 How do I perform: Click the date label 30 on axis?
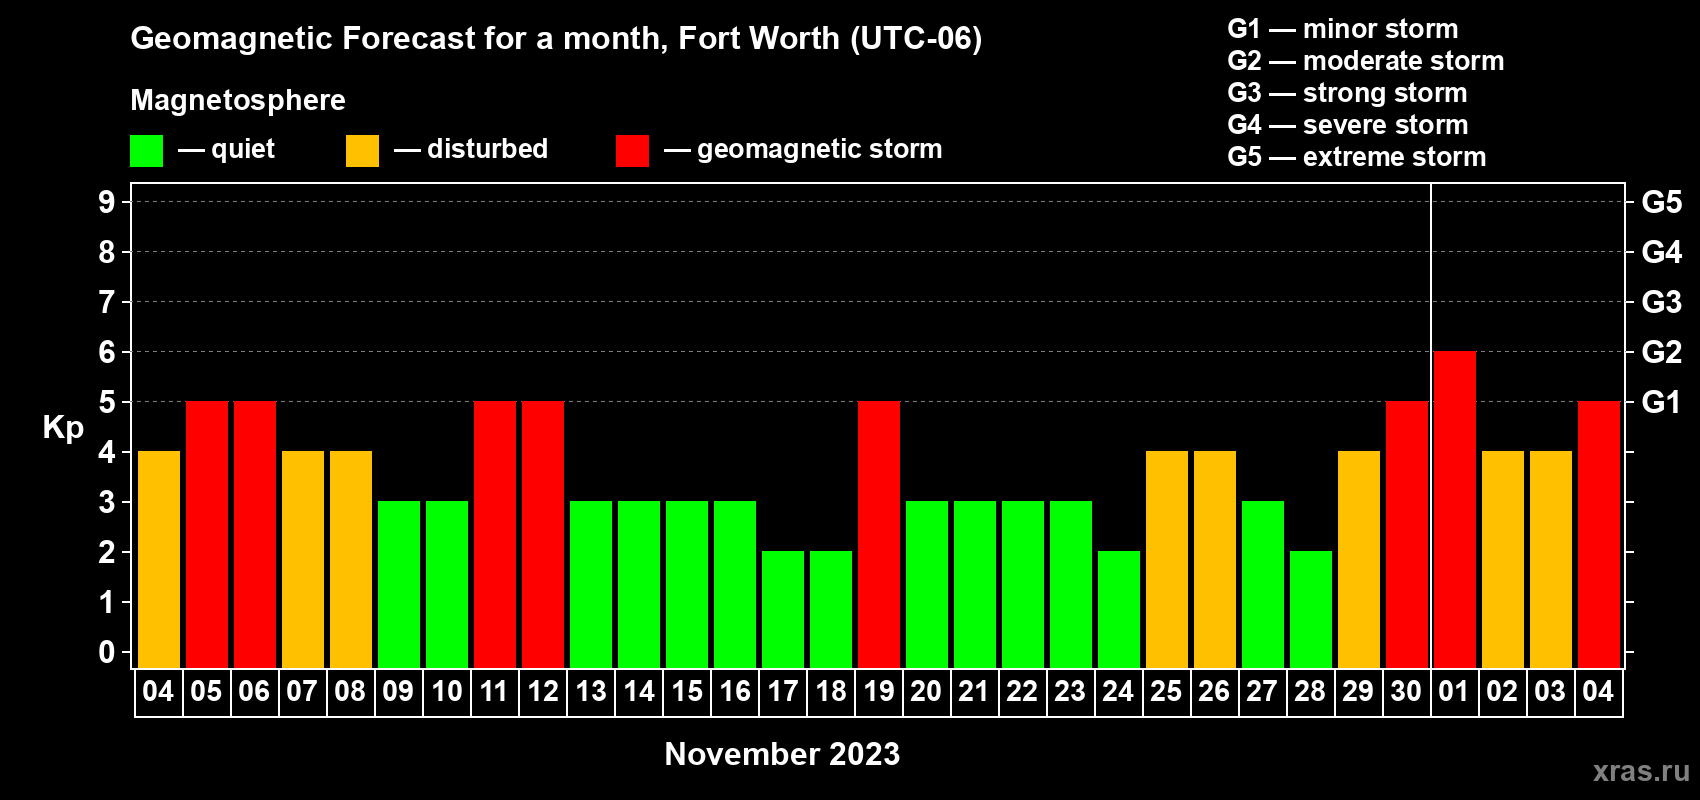tap(1406, 692)
